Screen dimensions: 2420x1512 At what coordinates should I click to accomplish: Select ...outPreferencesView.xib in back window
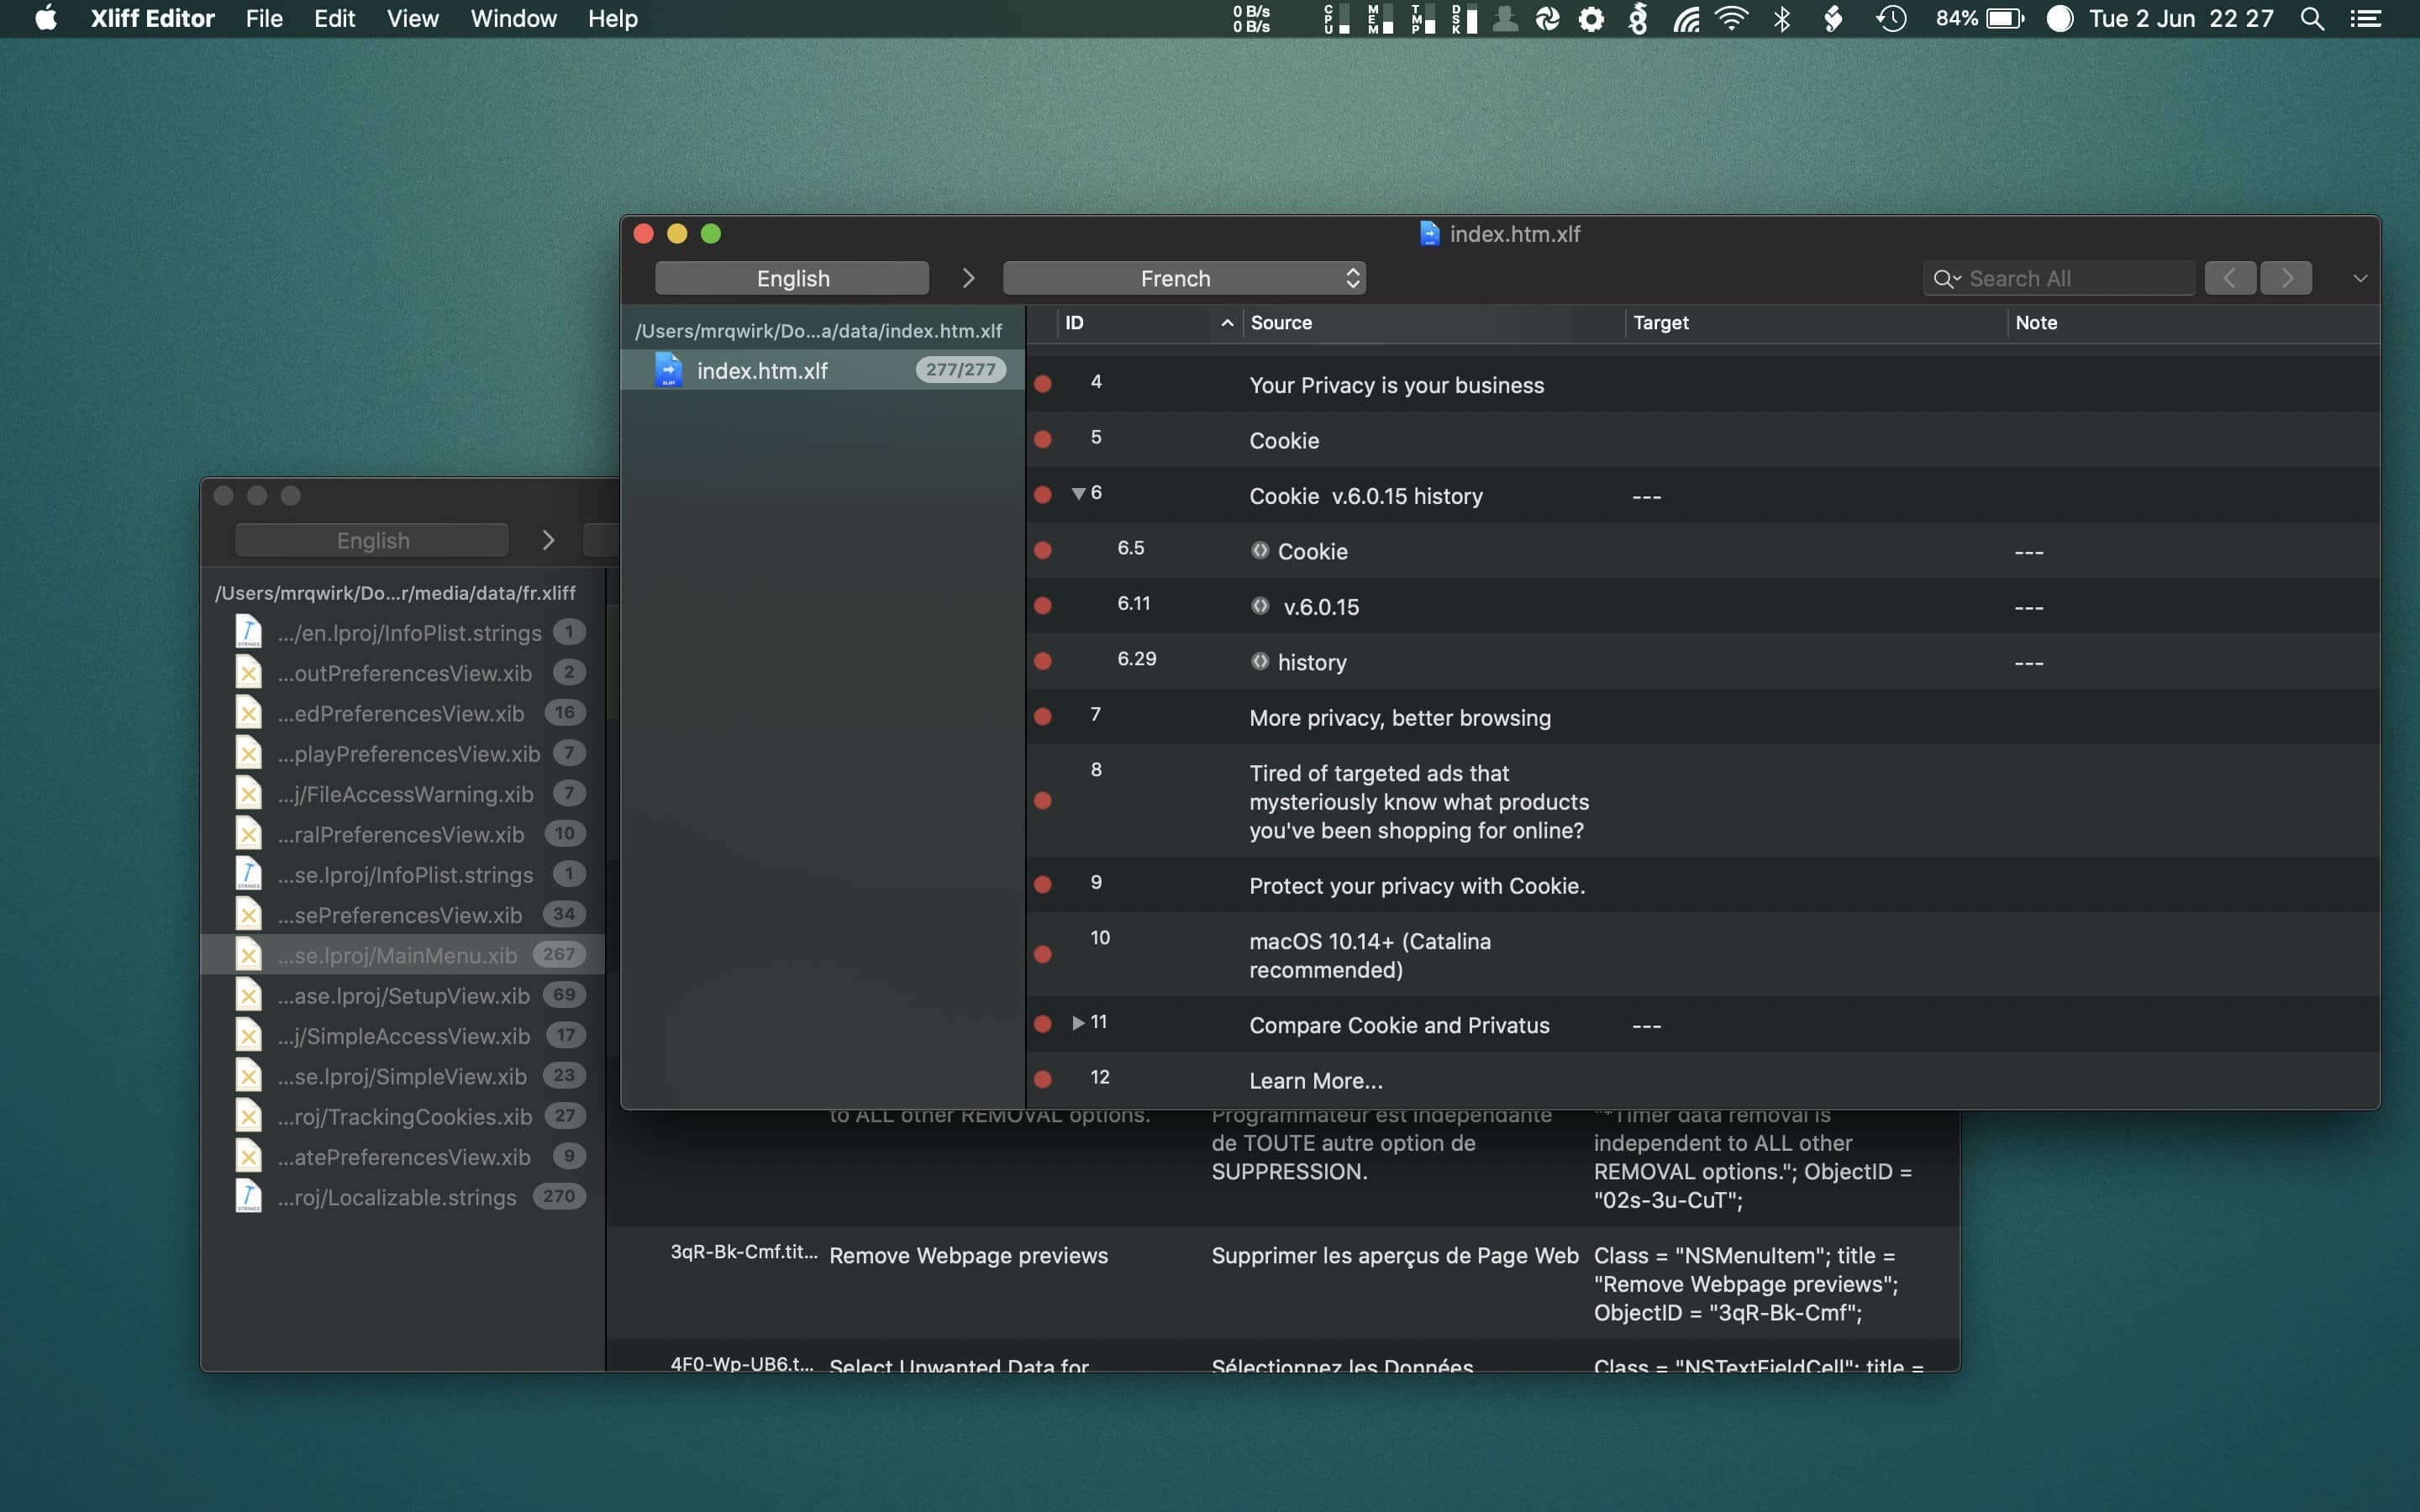pos(403,673)
